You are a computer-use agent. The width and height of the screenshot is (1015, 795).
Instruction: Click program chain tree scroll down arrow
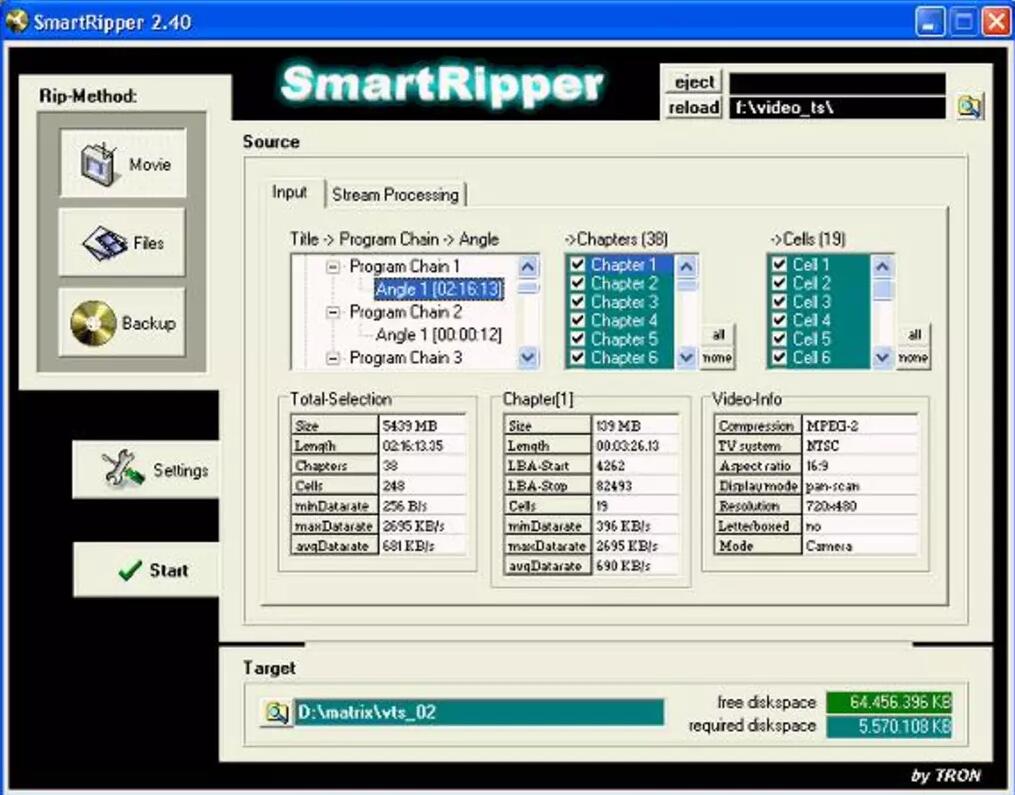[528, 357]
